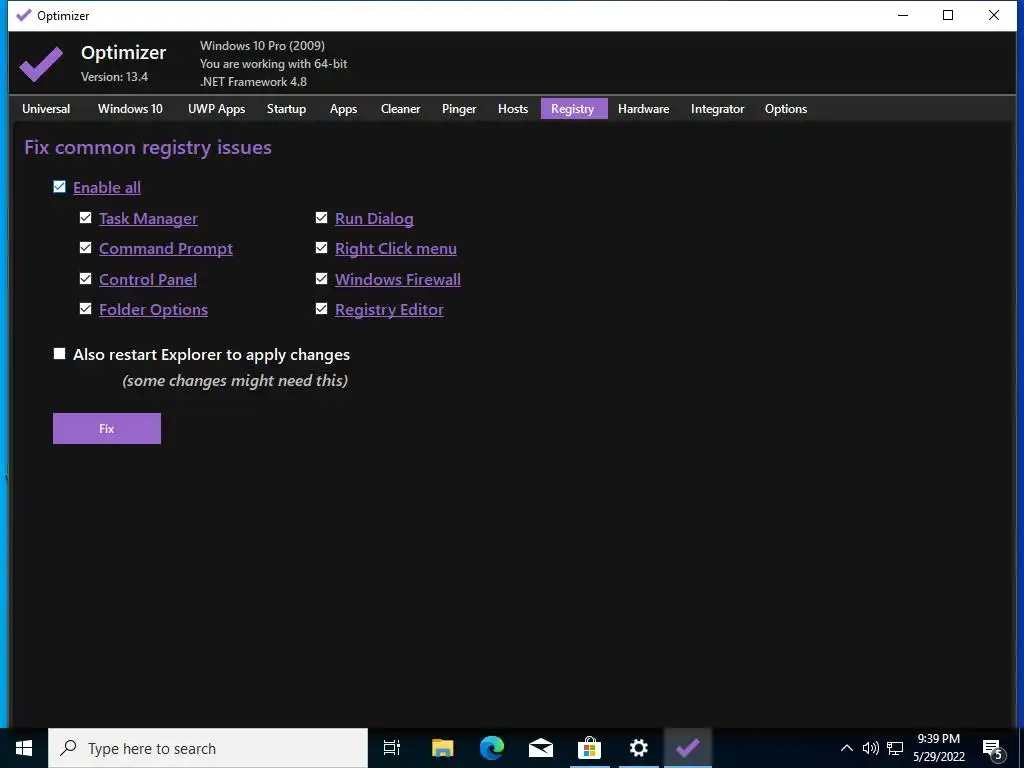
Task: Show hidden system tray icons
Action: click(x=846, y=748)
